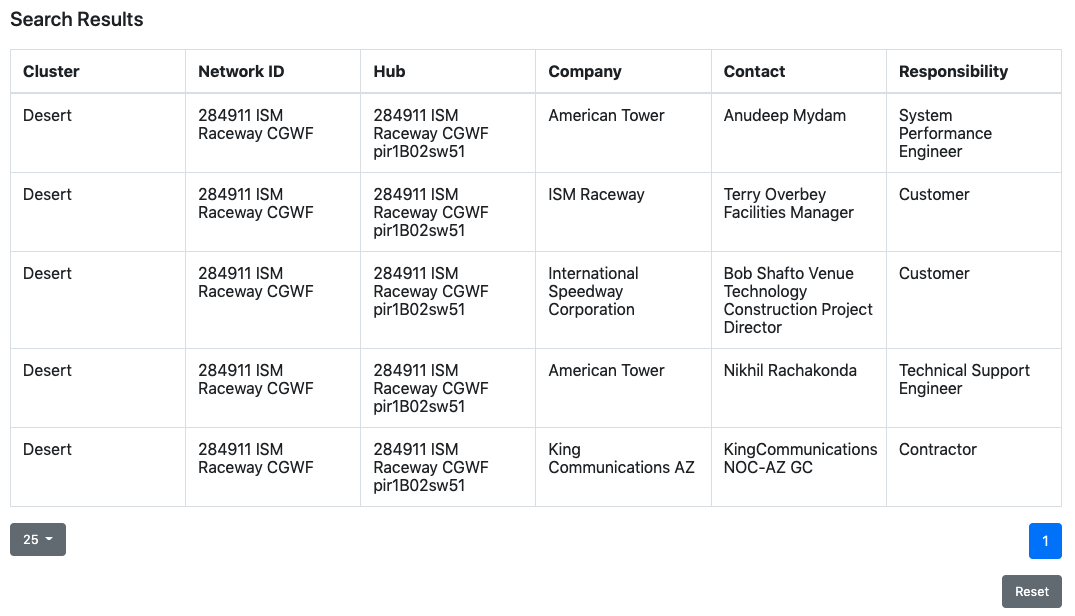This screenshot has width=1075, height=616.
Task: Click the Technical Support Engineer cell
Action: (x=964, y=380)
